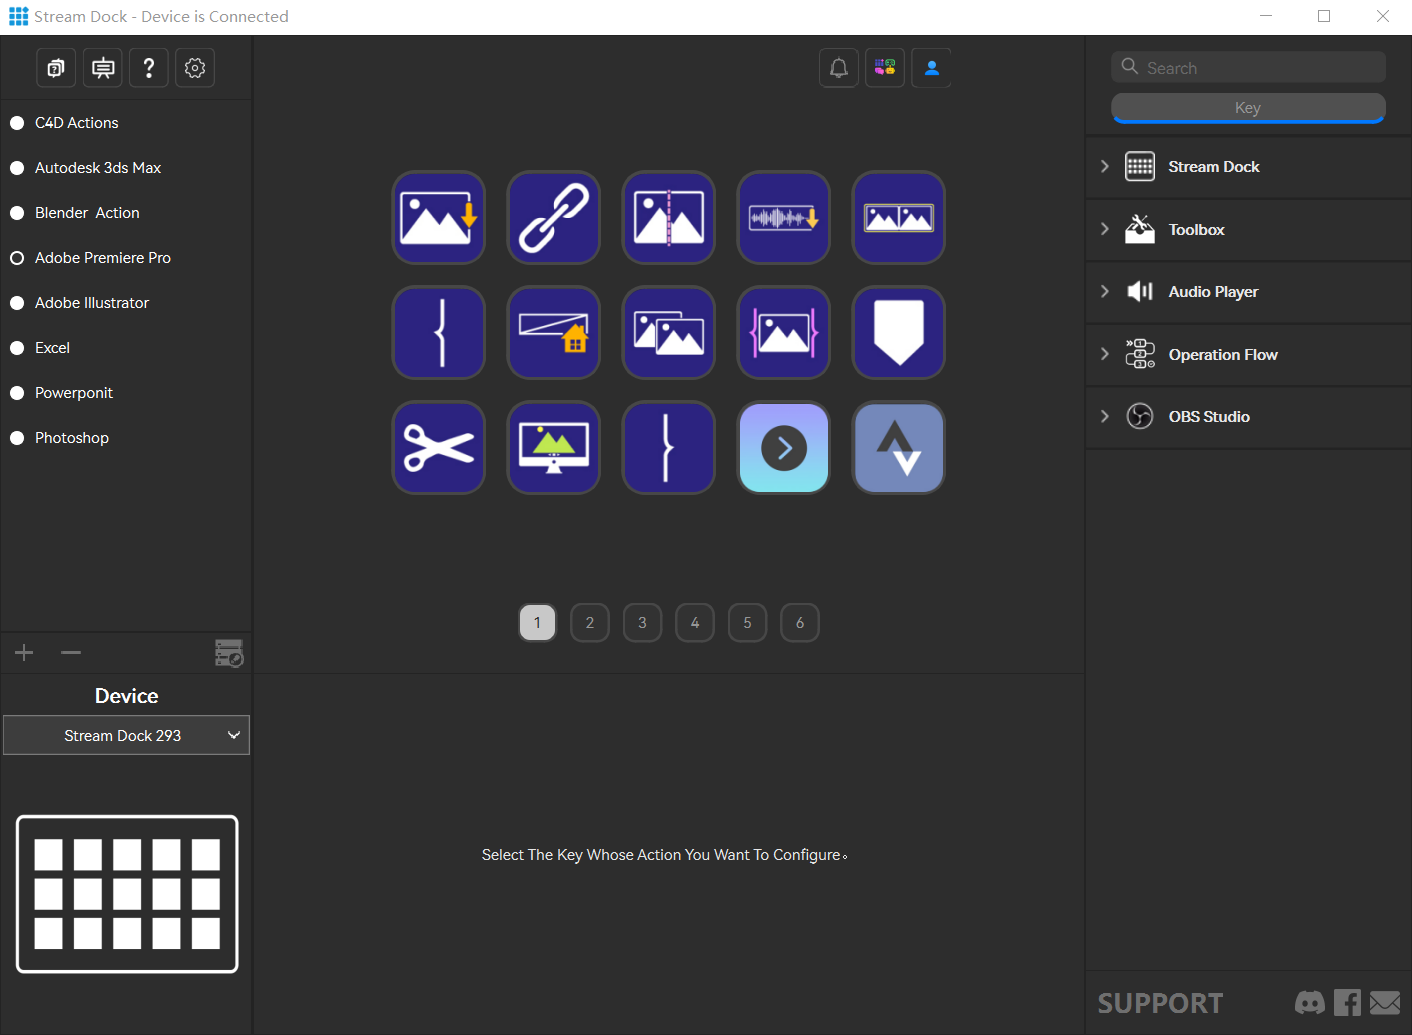Viewport: 1412px width, 1035px height.
Task: Switch to page 1
Action: 537,623
